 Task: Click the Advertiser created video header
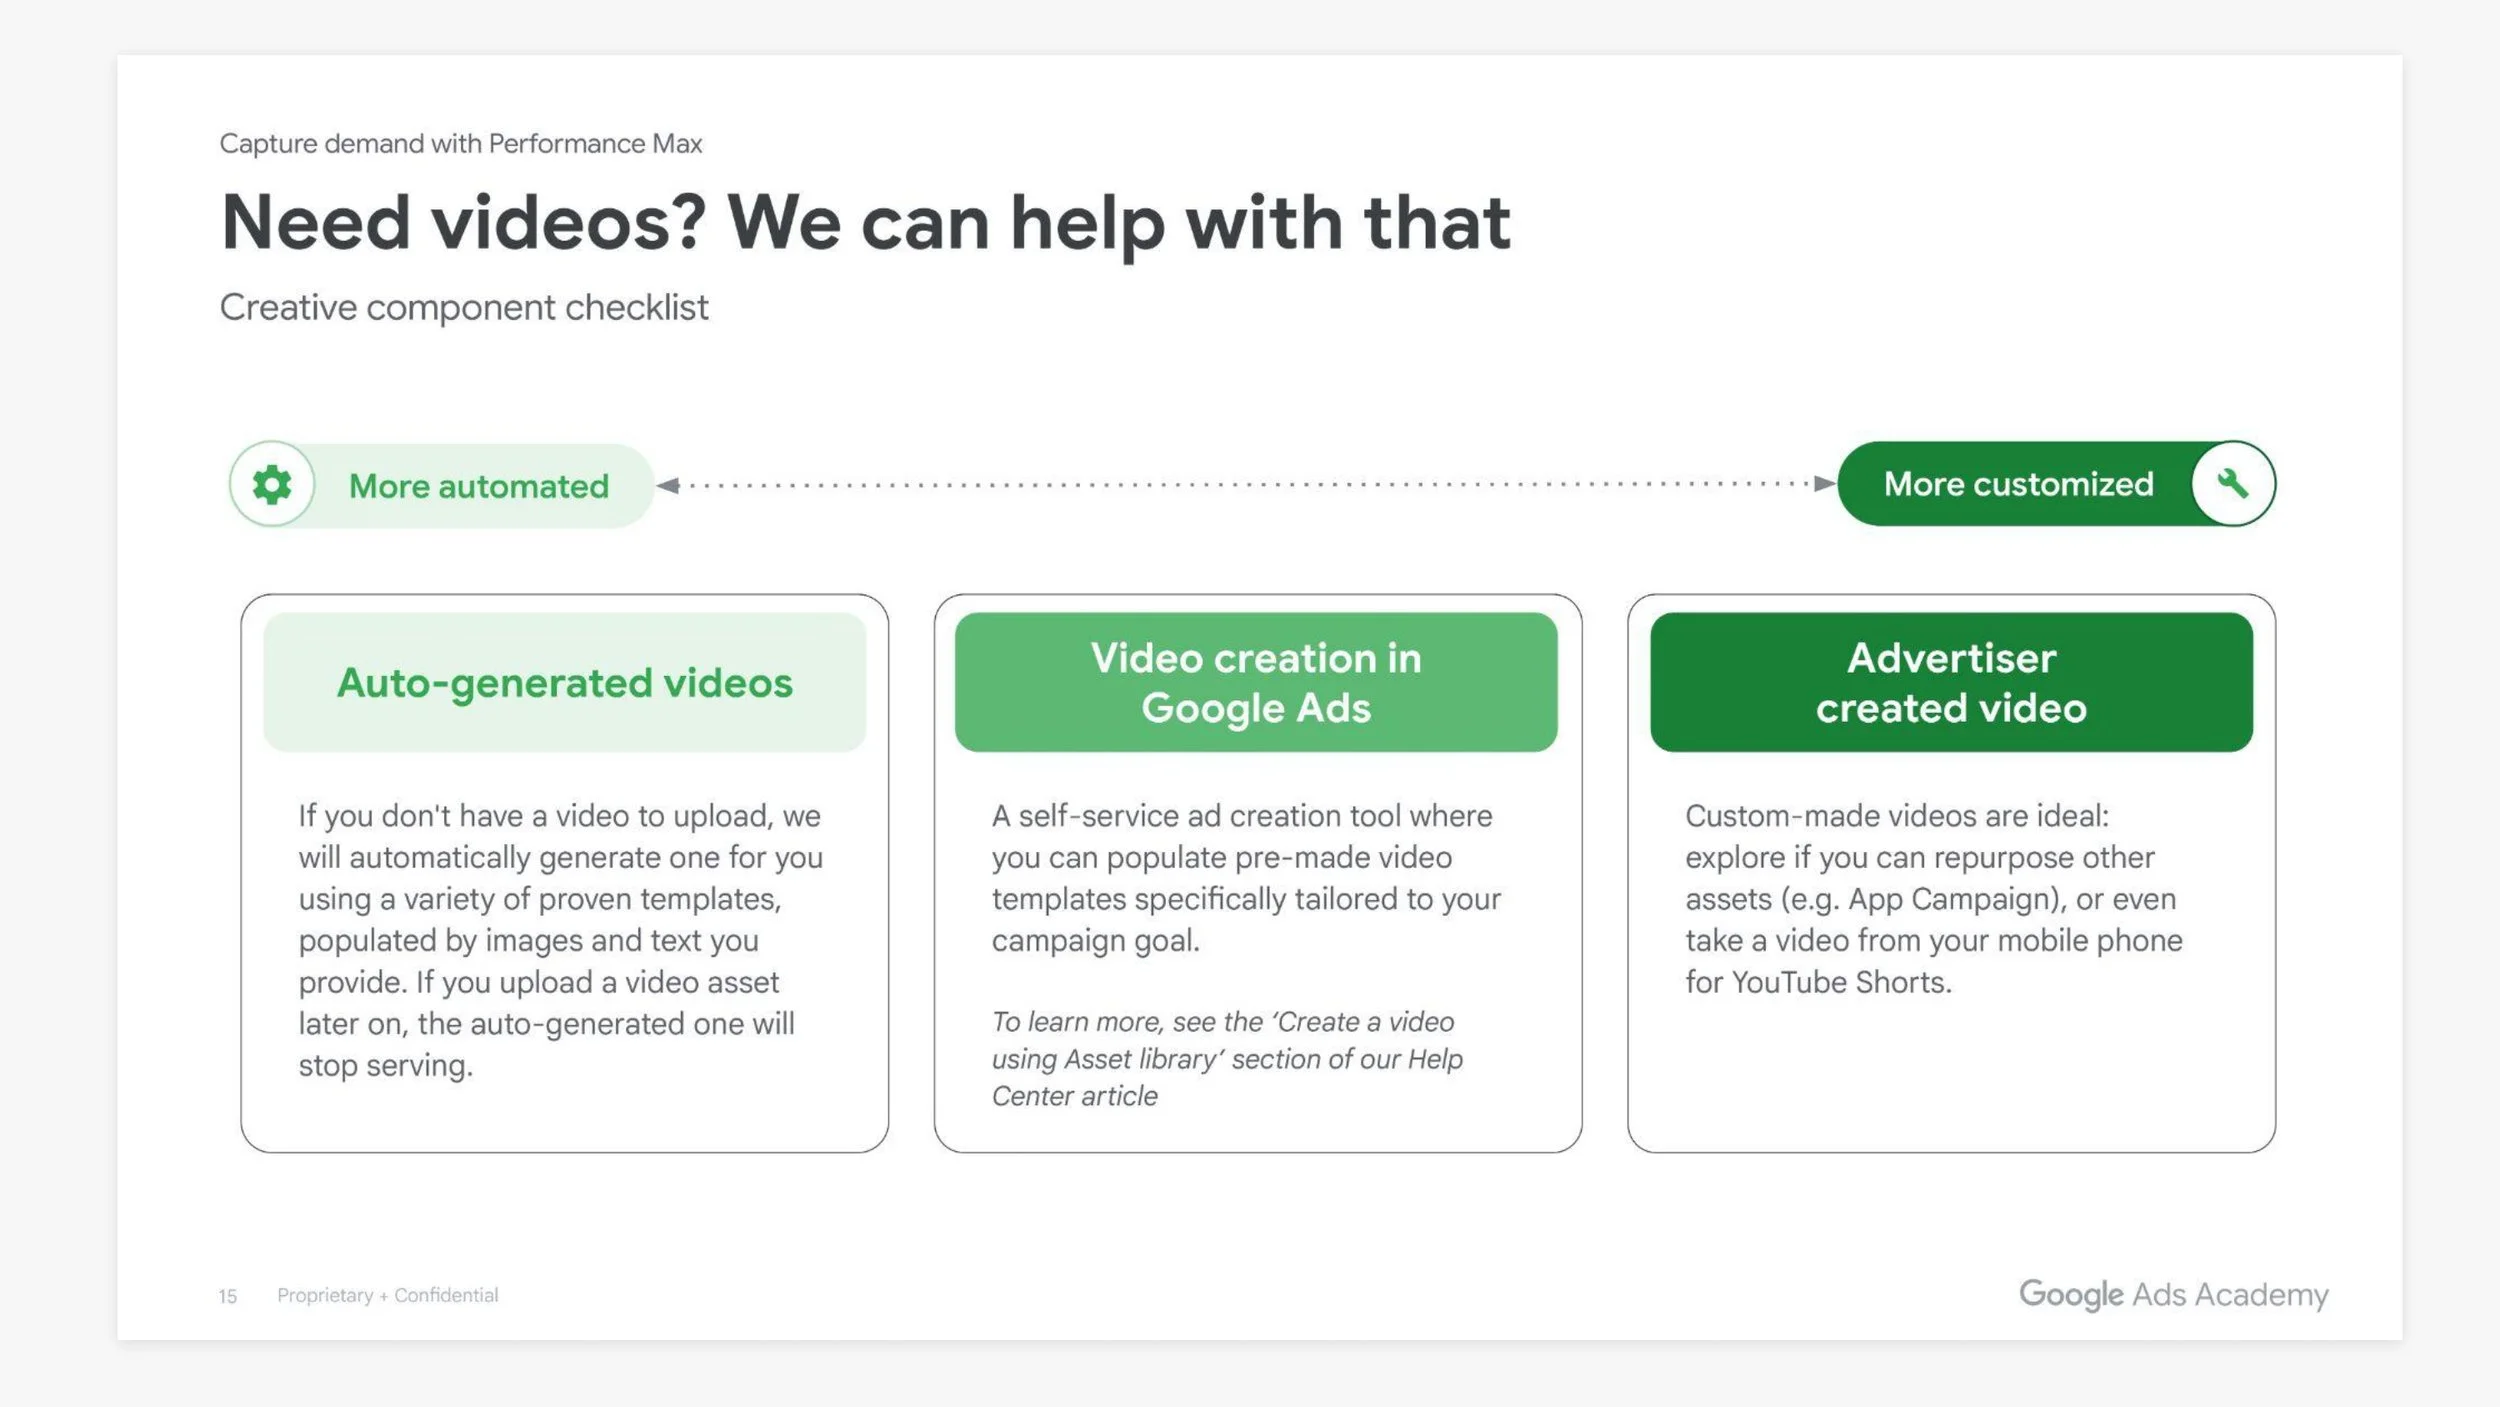(x=1950, y=683)
